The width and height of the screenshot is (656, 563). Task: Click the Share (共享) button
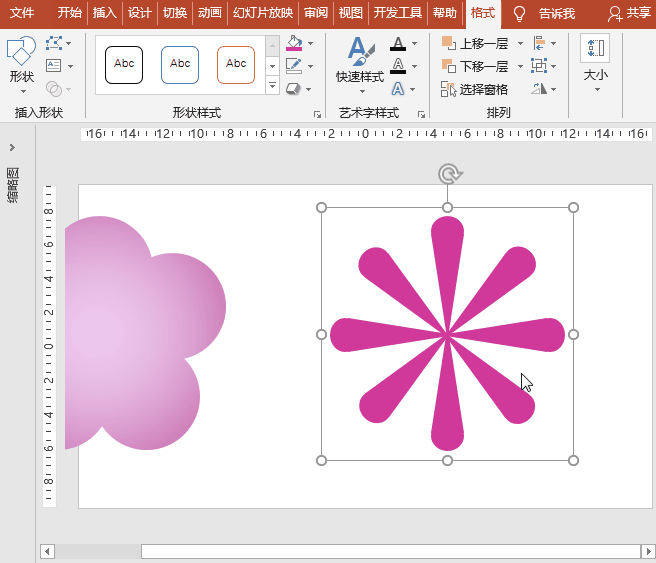pos(629,13)
